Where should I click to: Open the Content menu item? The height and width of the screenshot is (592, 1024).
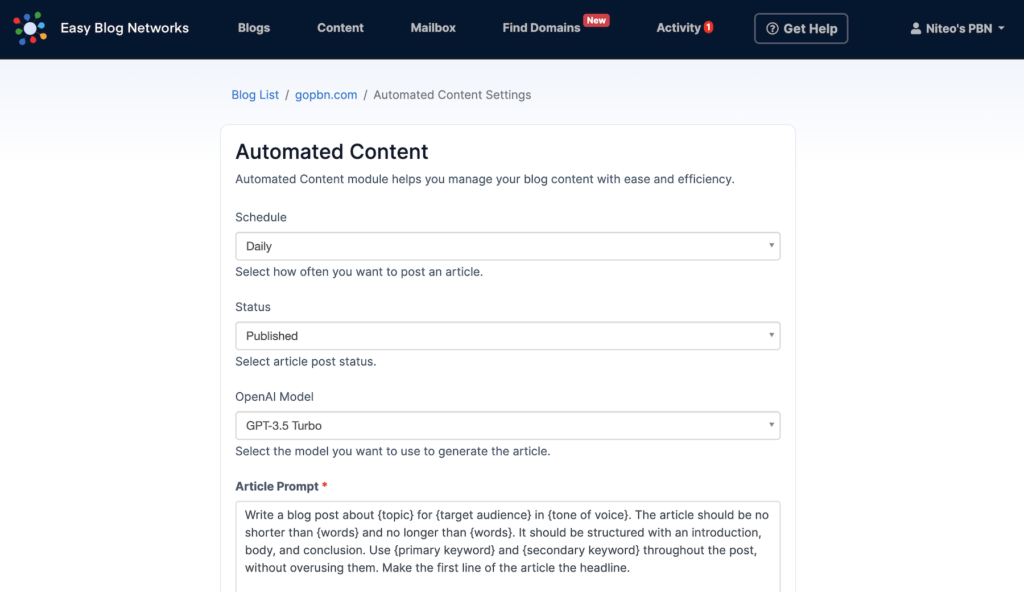[340, 28]
